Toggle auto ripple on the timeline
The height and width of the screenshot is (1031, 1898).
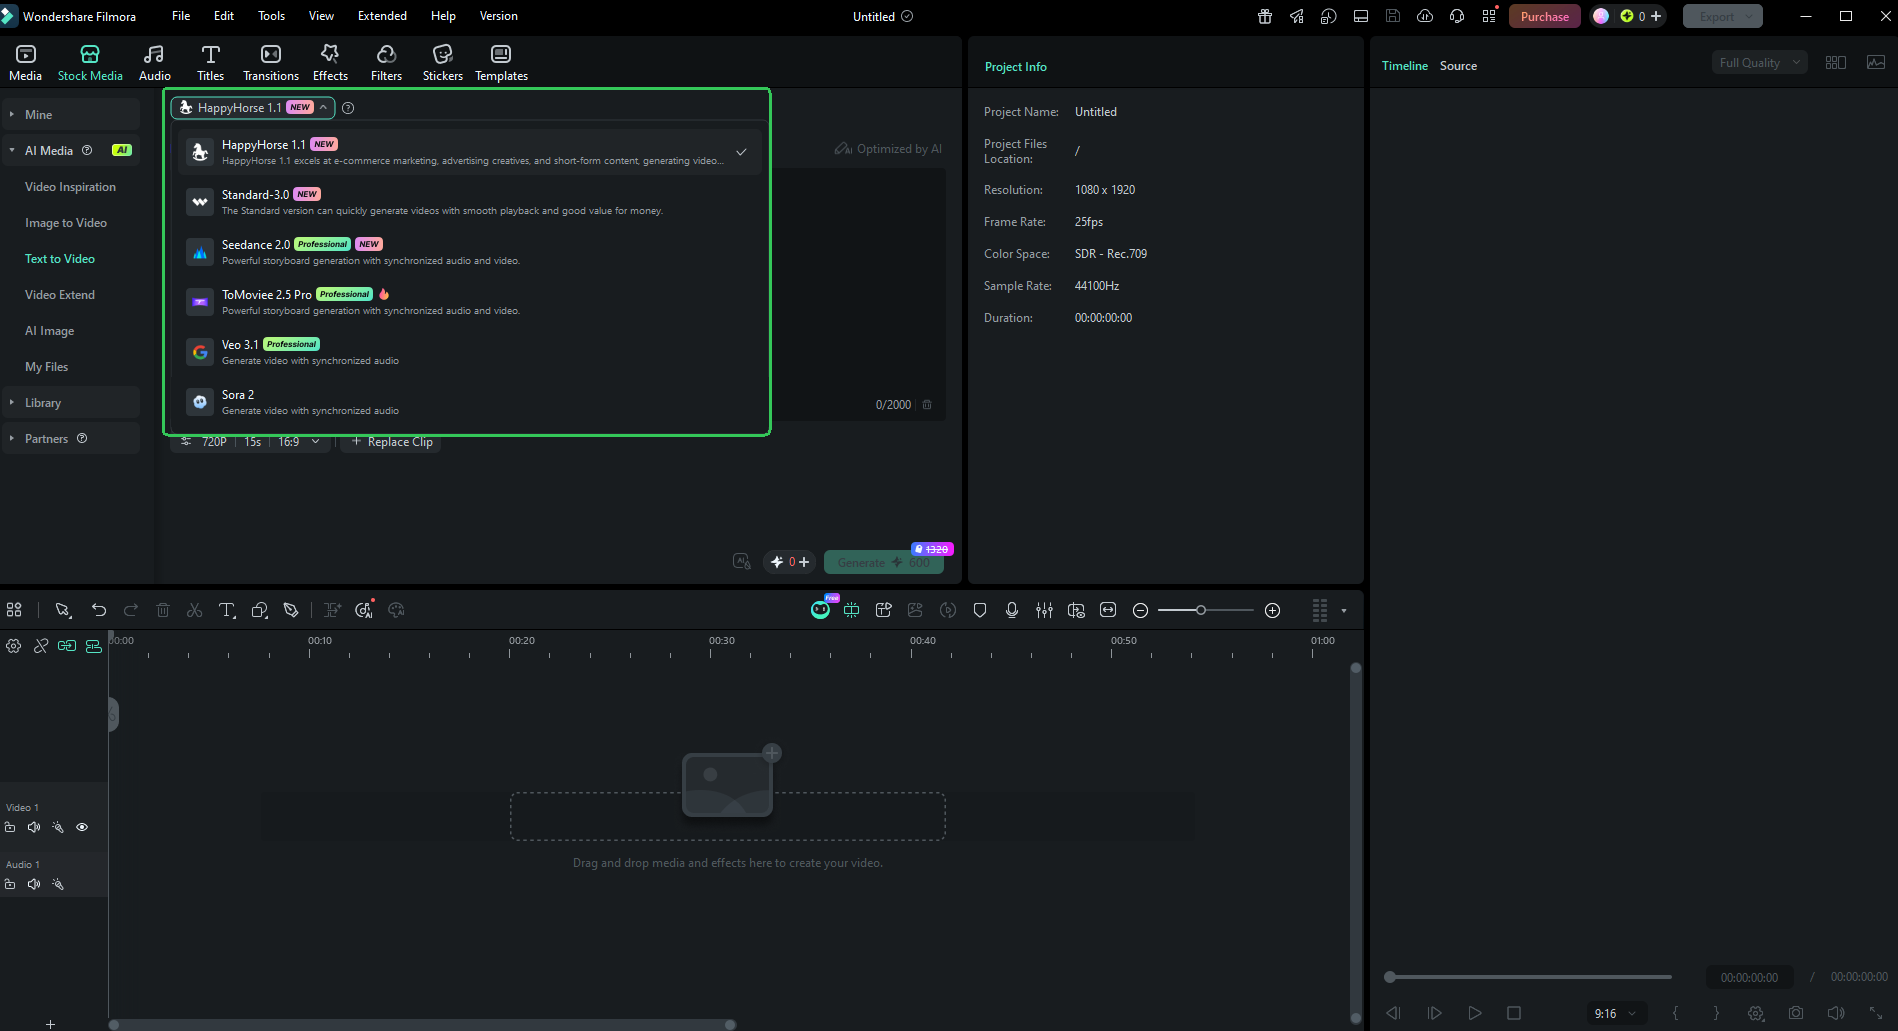[94, 646]
